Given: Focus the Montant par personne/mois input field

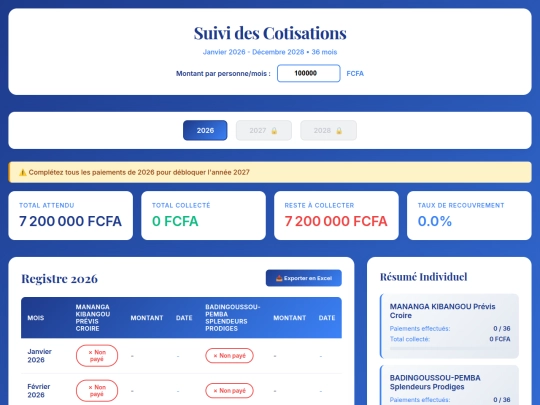Looking at the screenshot, I should tap(309, 73).
